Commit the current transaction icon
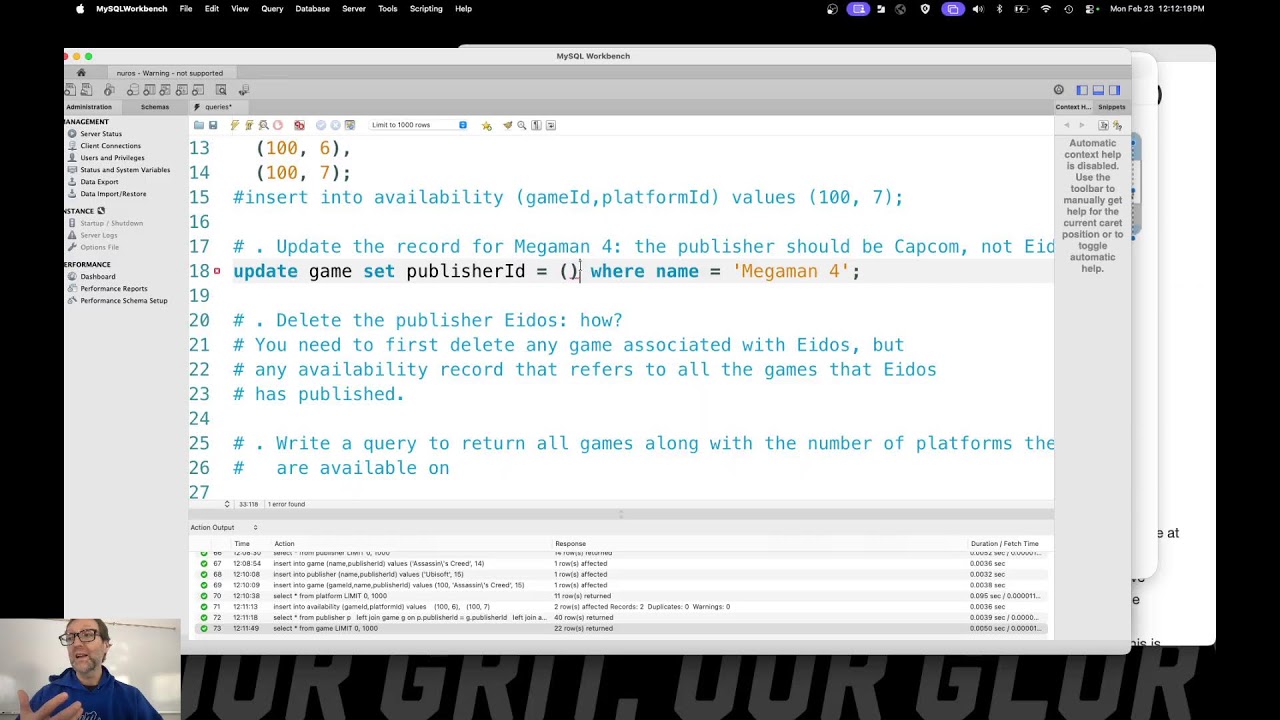The width and height of the screenshot is (1280, 720). click(x=321, y=125)
